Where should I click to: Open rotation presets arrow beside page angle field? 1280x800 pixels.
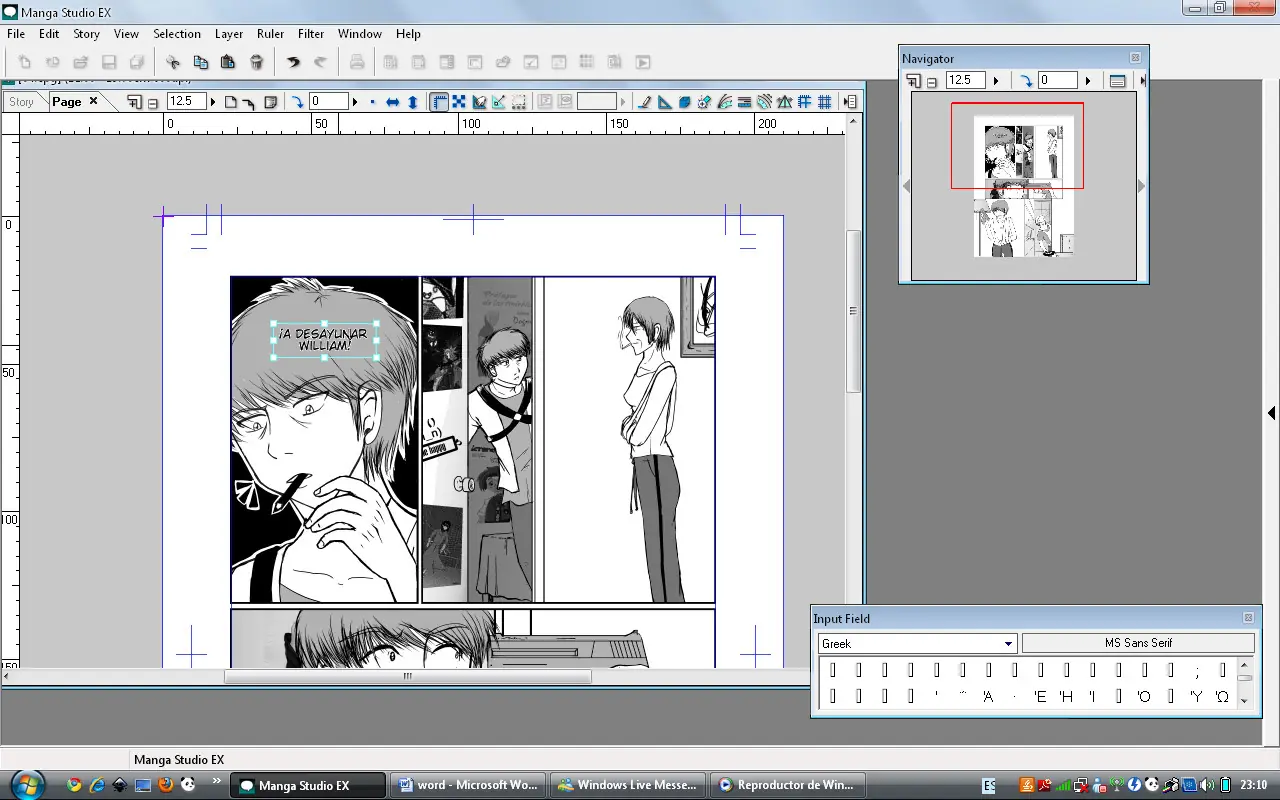coord(355,102)
